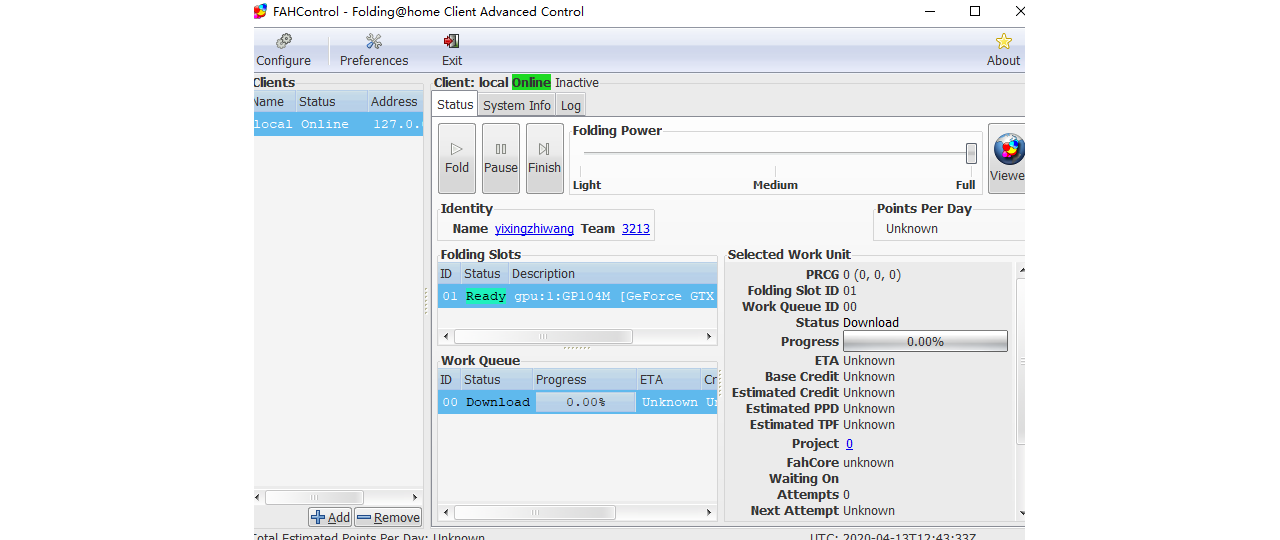Click Work Queue scrollbar right arrow

click(709, 512)
